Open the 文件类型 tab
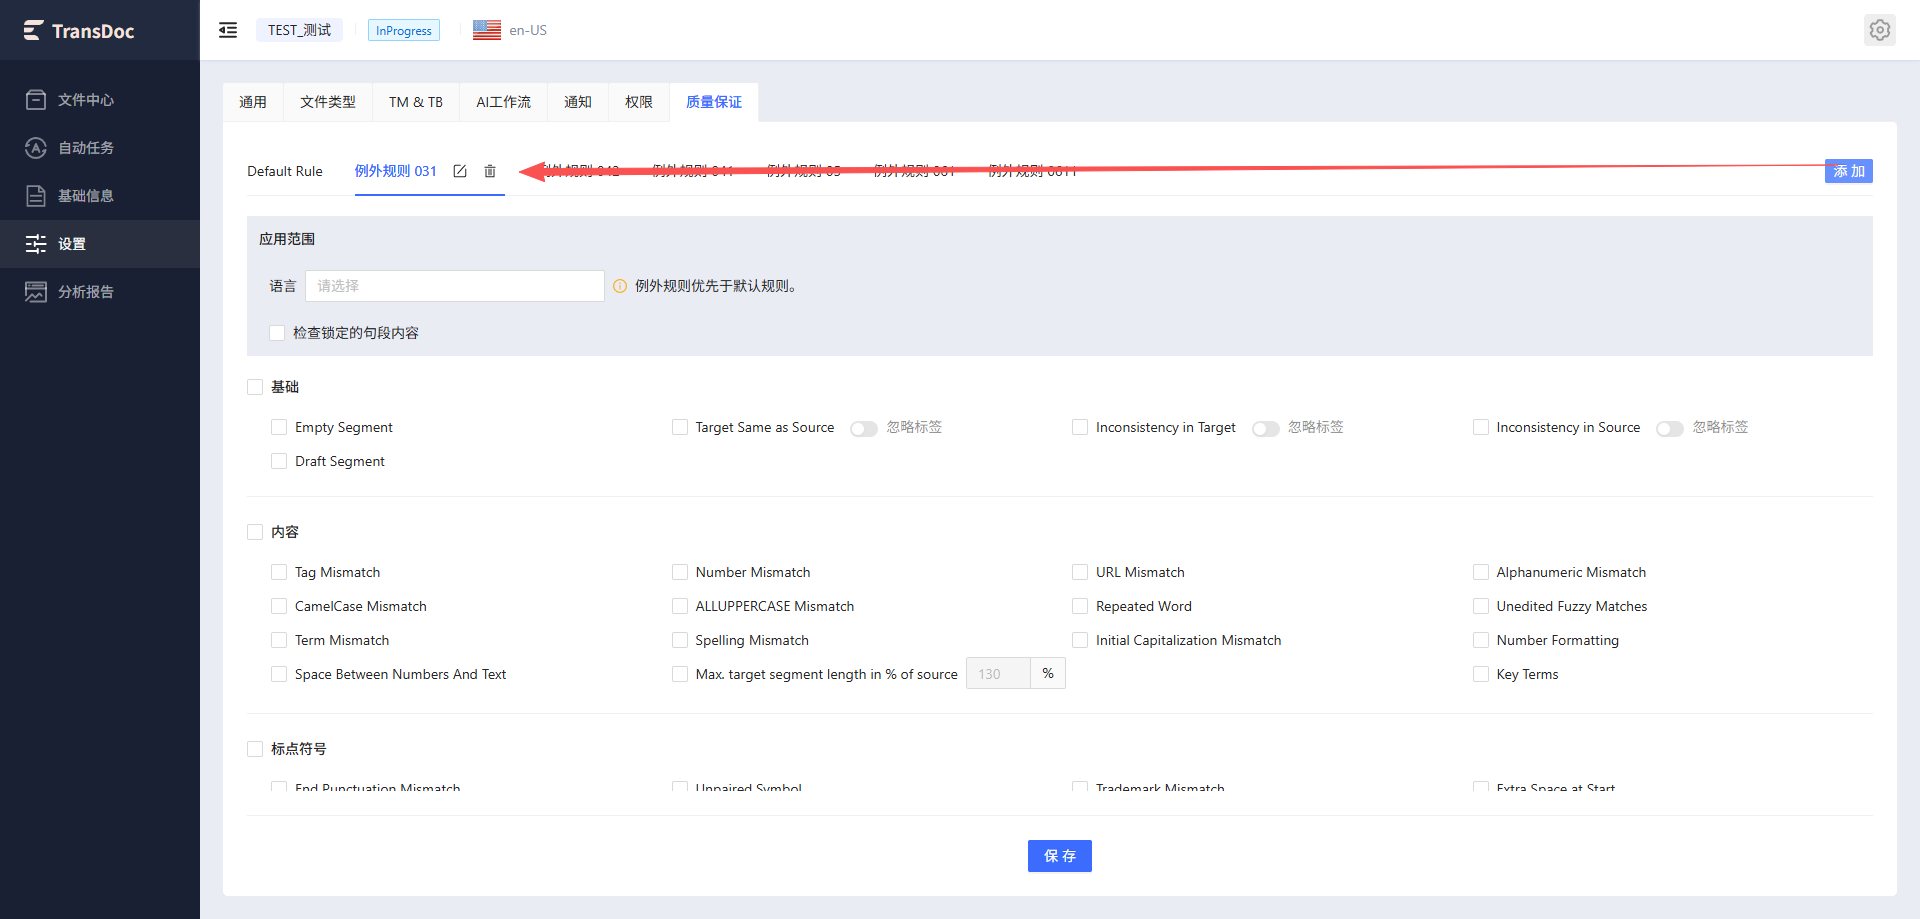The width and height of the screenshot is (1920, 919). (328, 102)
